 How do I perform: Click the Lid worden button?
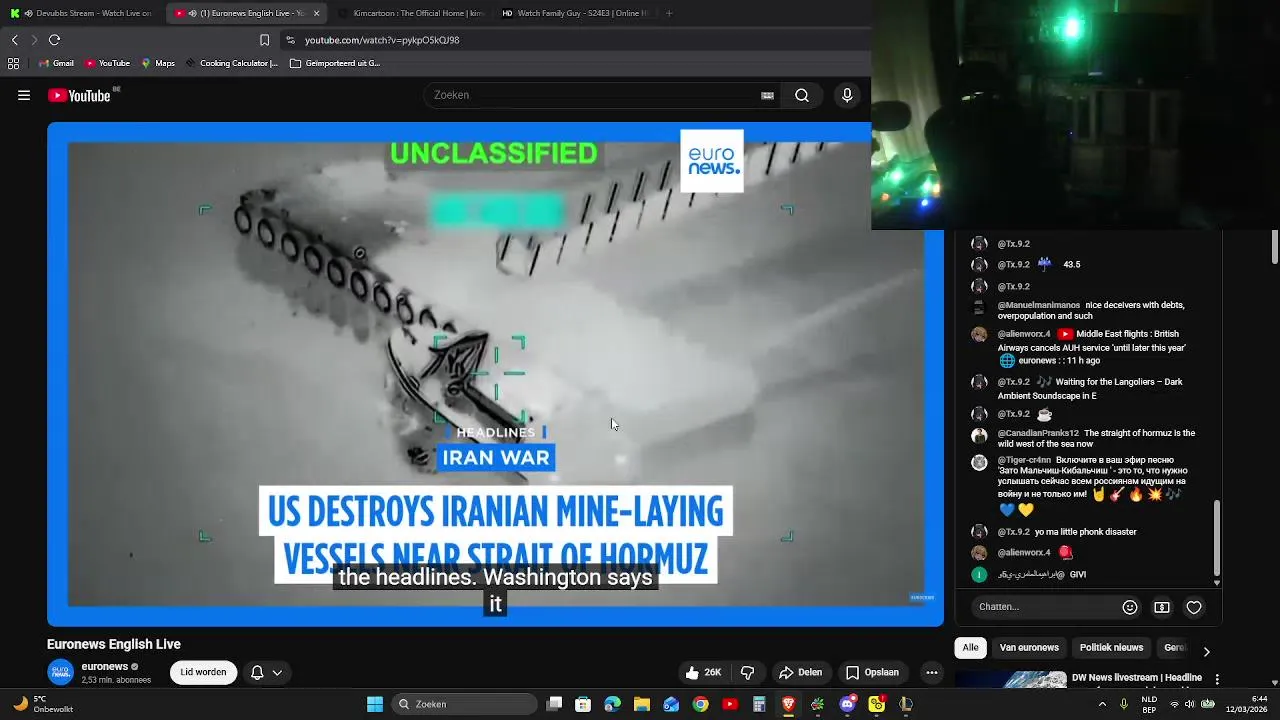click(x=203, y=672)
